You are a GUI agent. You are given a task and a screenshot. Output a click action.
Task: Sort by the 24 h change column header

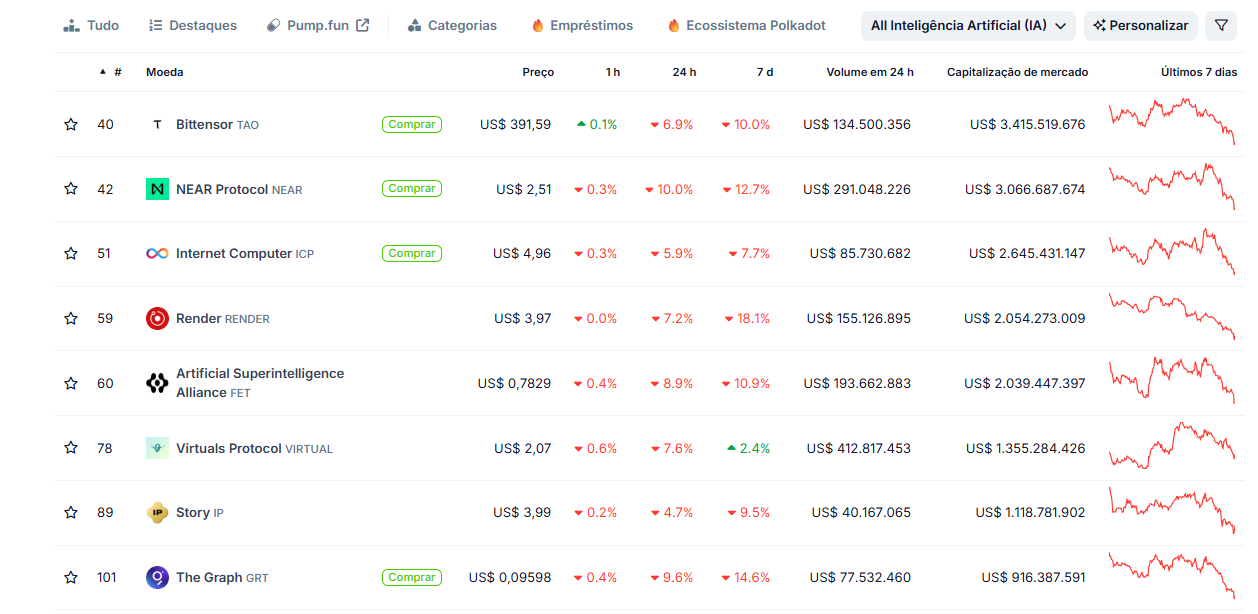684,72
